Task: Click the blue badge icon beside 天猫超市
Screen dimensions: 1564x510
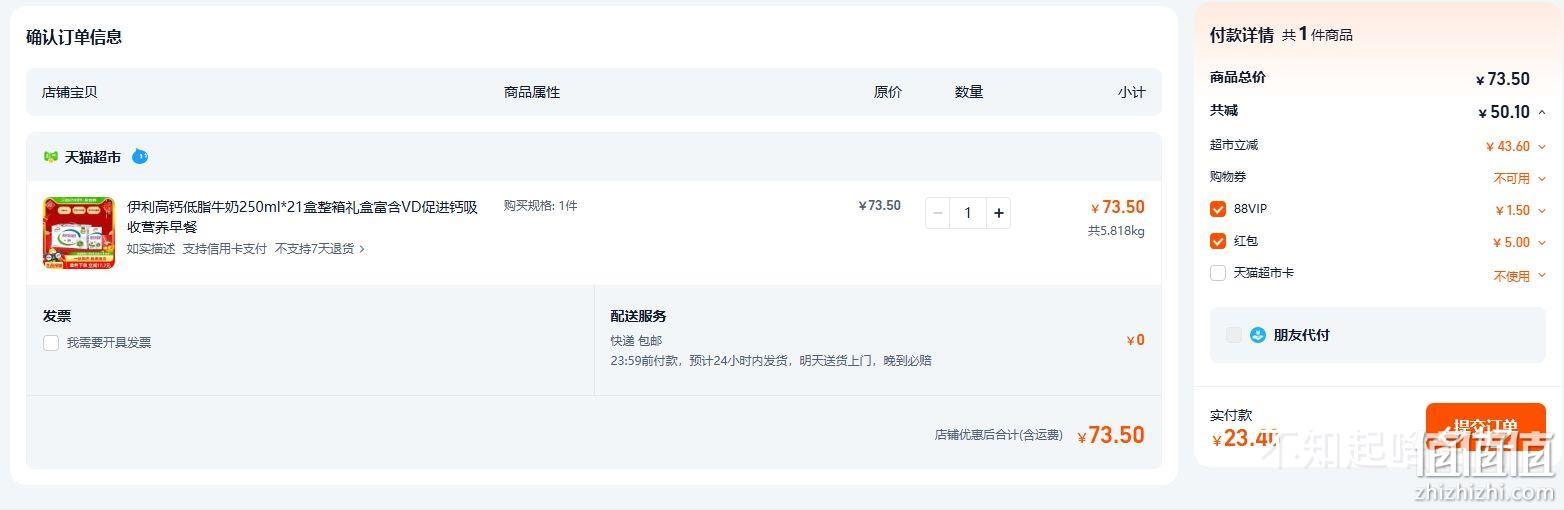Action: (x=140, y=156)
